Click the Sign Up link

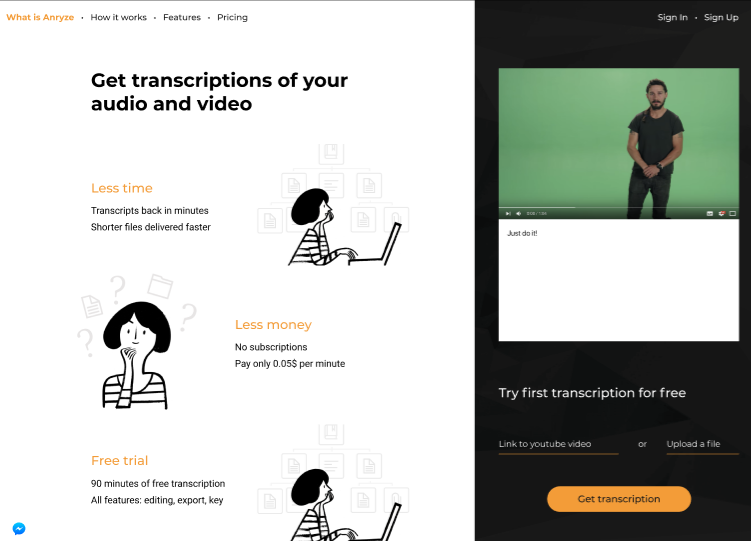pos(721,17)
